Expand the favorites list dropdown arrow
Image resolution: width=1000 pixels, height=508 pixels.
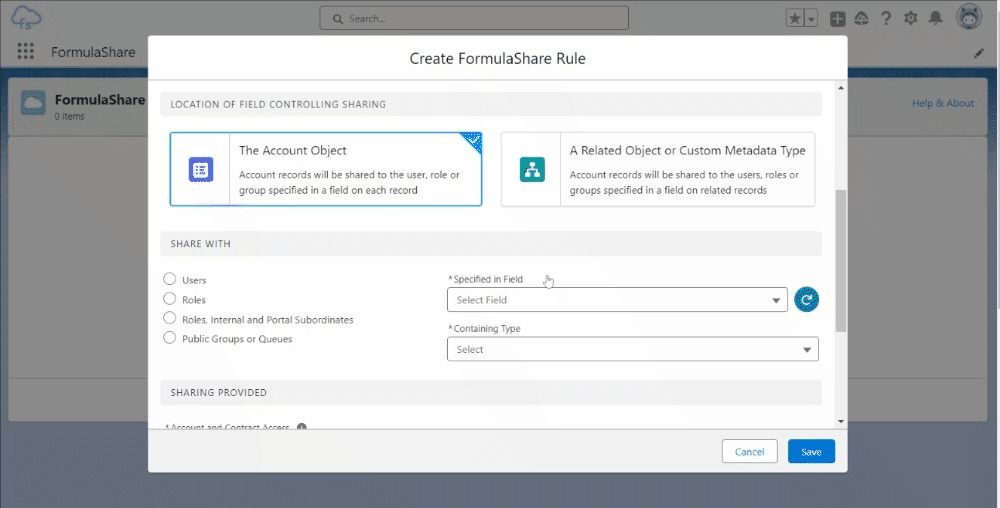pos(811,18)
